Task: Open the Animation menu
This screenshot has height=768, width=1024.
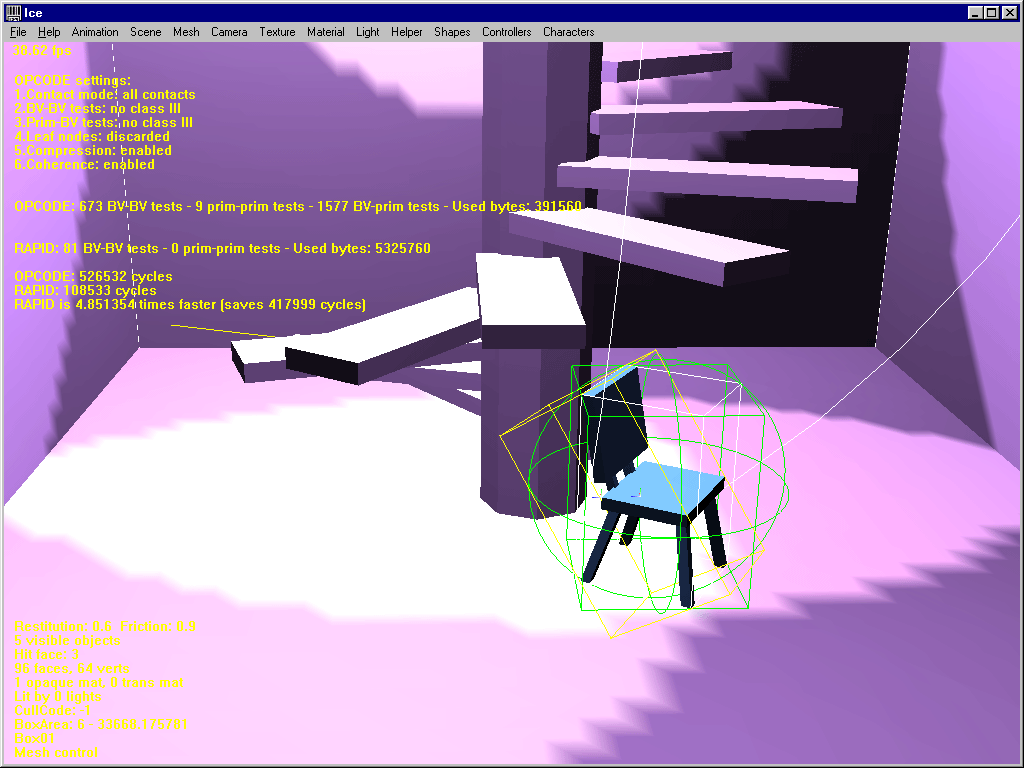Action: (95, 32)
